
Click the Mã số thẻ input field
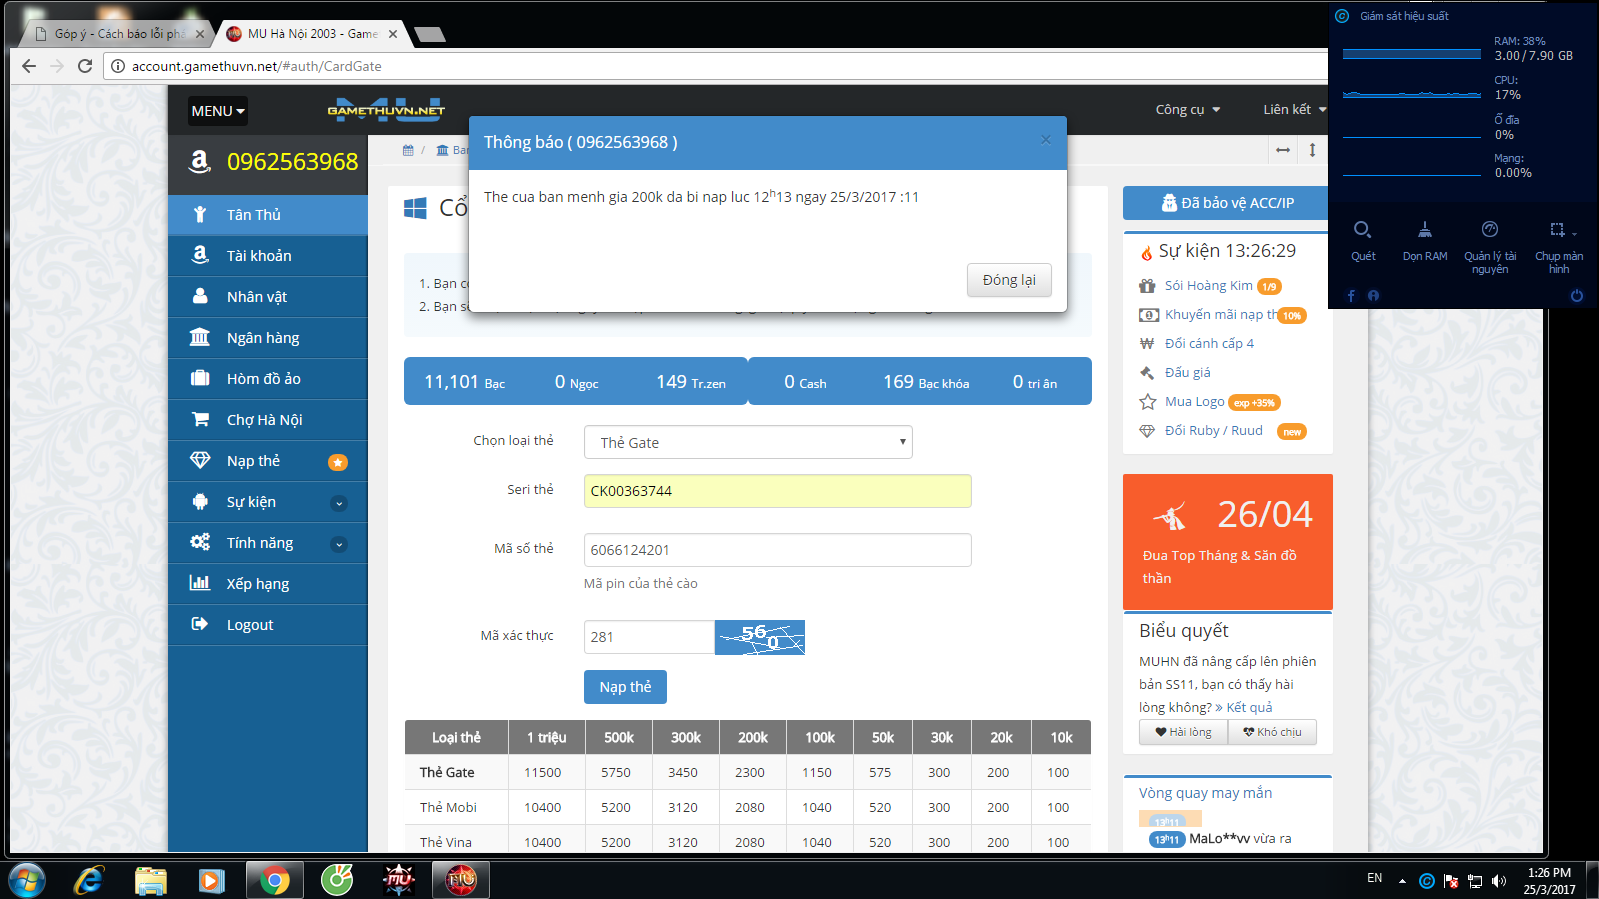pyautogui.click(x=777, y=550)
